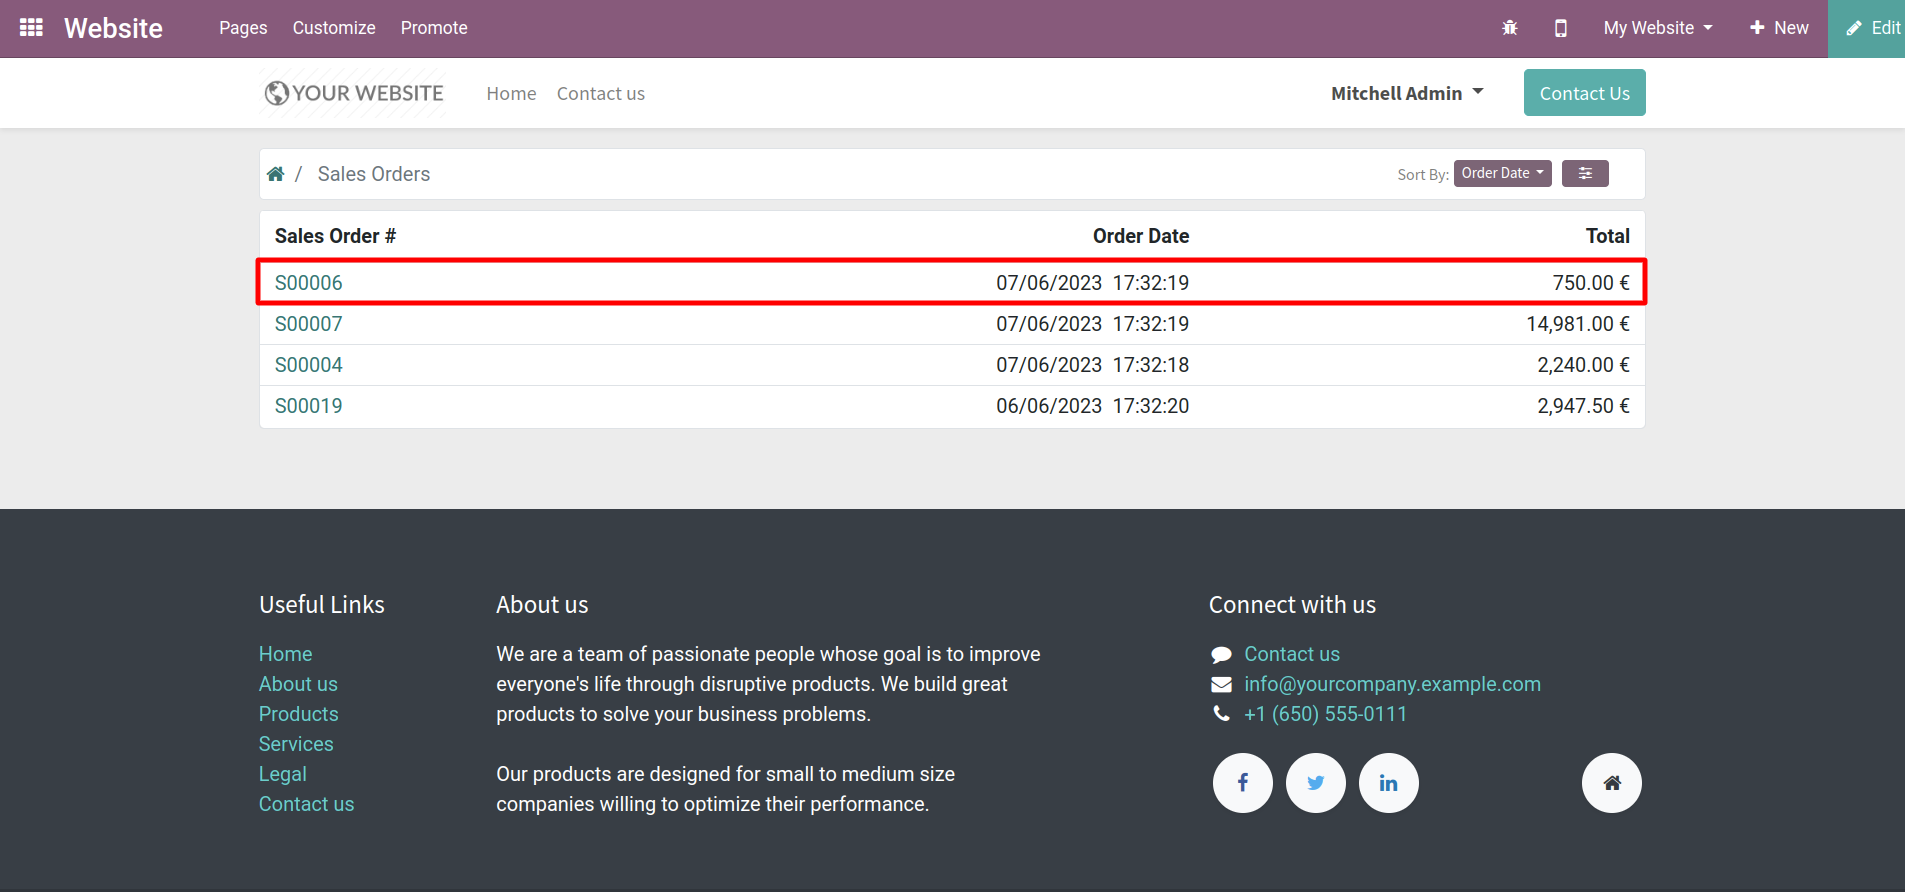Open the Twitter social icon
The image size is (1905, 892).
(1315, 783)
